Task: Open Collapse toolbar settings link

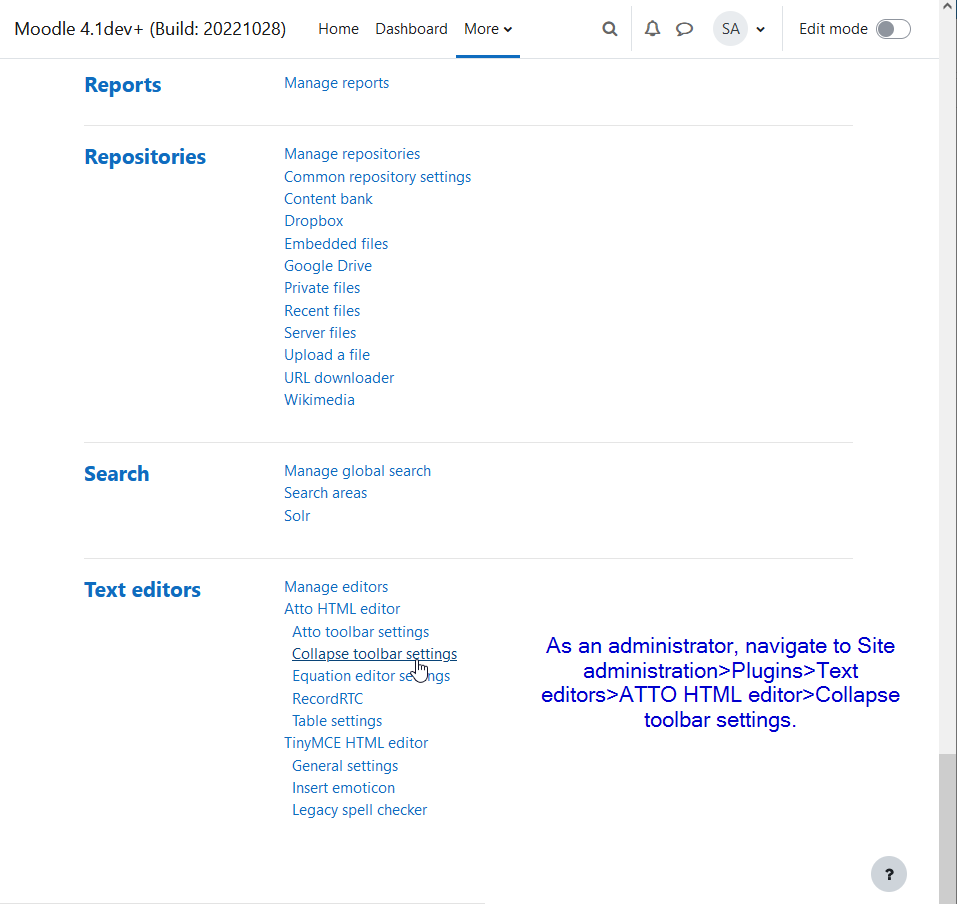Action: pos(374,654)
